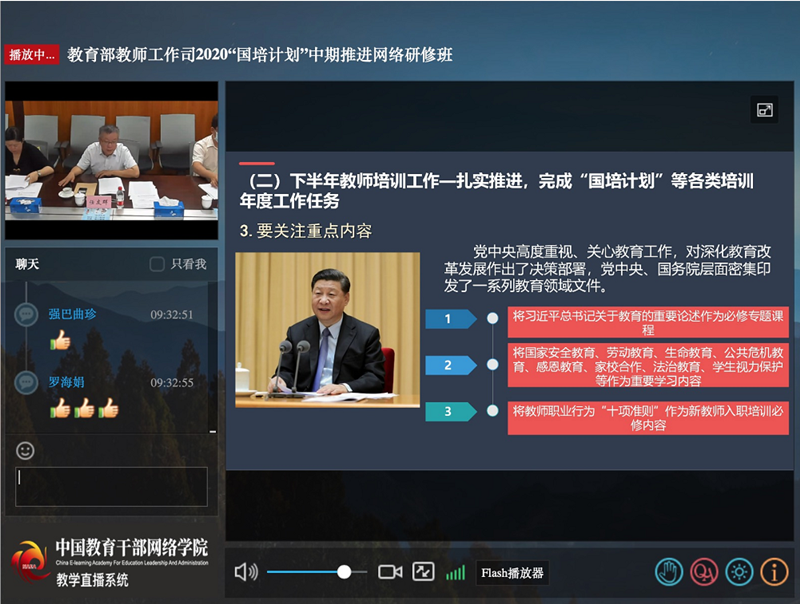This screenshot has width=800, height=604.
Task: Click the camera video icon
Action: [x=390, y=572]
